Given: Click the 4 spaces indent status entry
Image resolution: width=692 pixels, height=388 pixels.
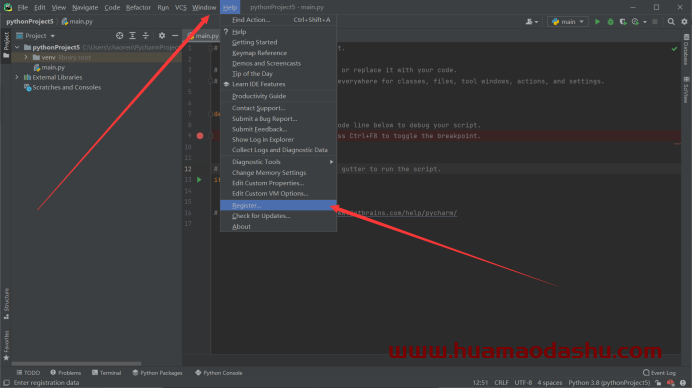Looking at the screenshot, I should [x=550, y=383].
